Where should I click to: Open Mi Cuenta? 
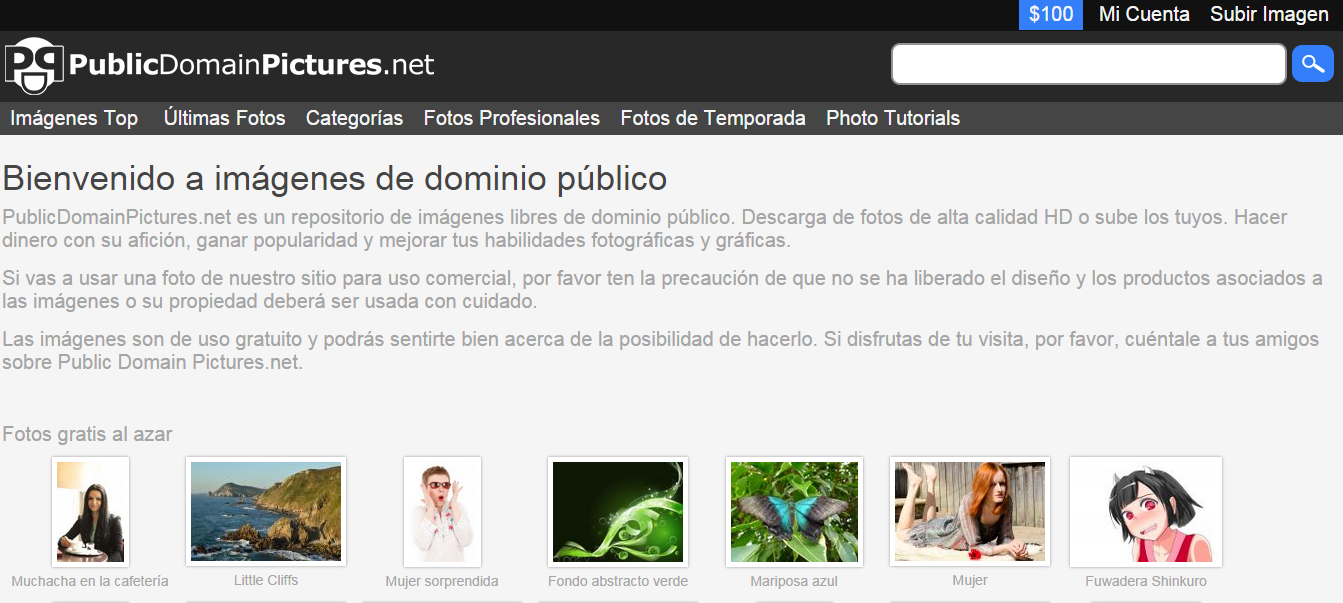[x=1143, y=14]
